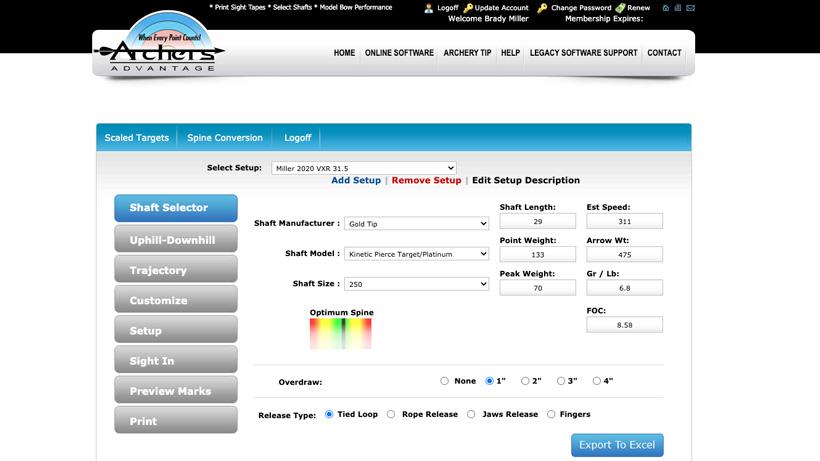Open the Shaft Manufacturer dropdown
Screen dimensions: 820x461
[416, 224]
